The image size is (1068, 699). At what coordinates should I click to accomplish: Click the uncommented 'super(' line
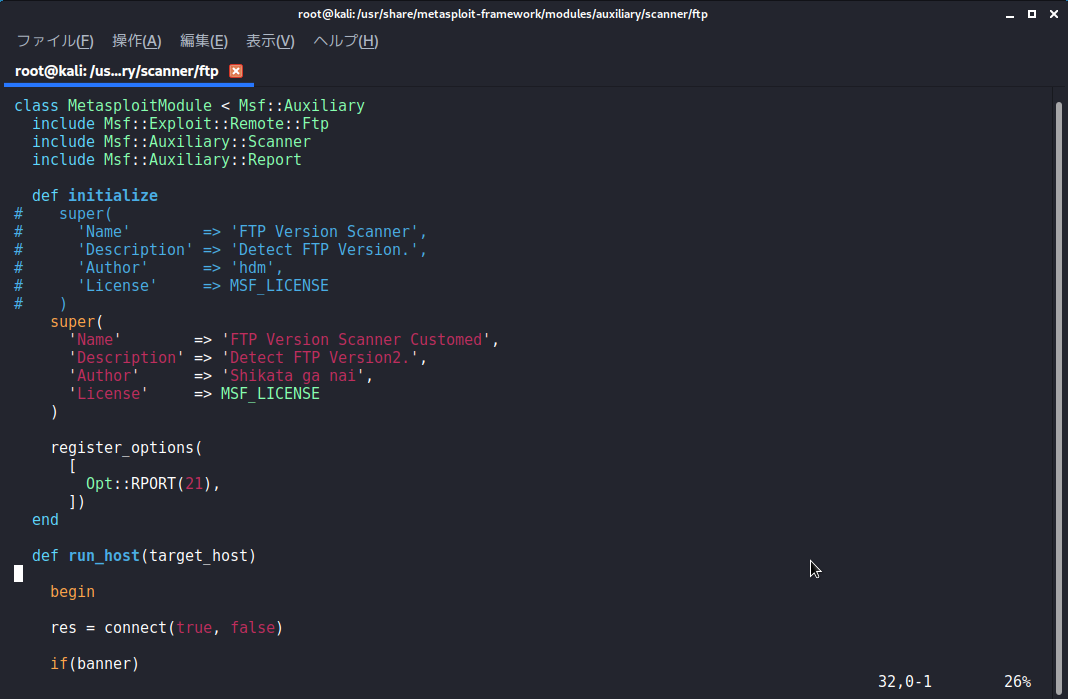tap(77, 322)
